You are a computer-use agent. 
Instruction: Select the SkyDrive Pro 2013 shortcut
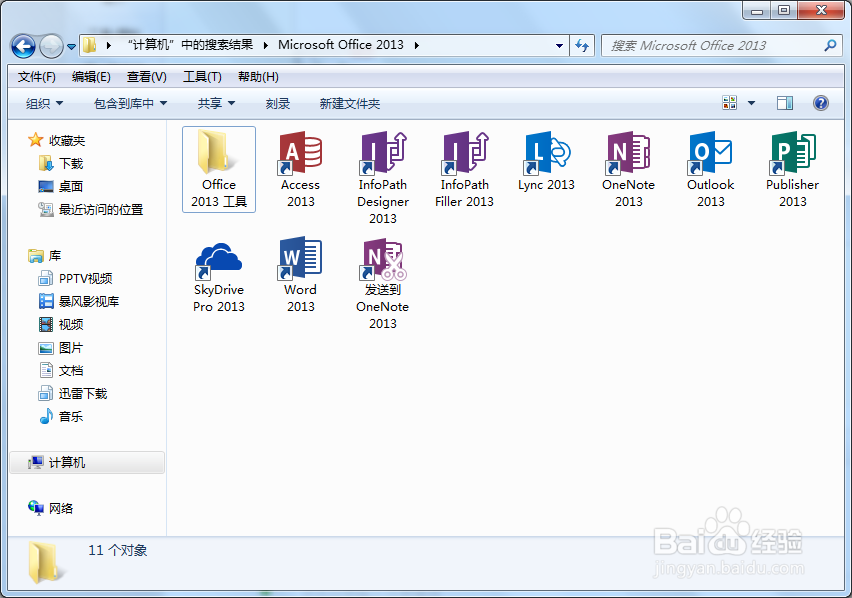[x=219, y=275]
